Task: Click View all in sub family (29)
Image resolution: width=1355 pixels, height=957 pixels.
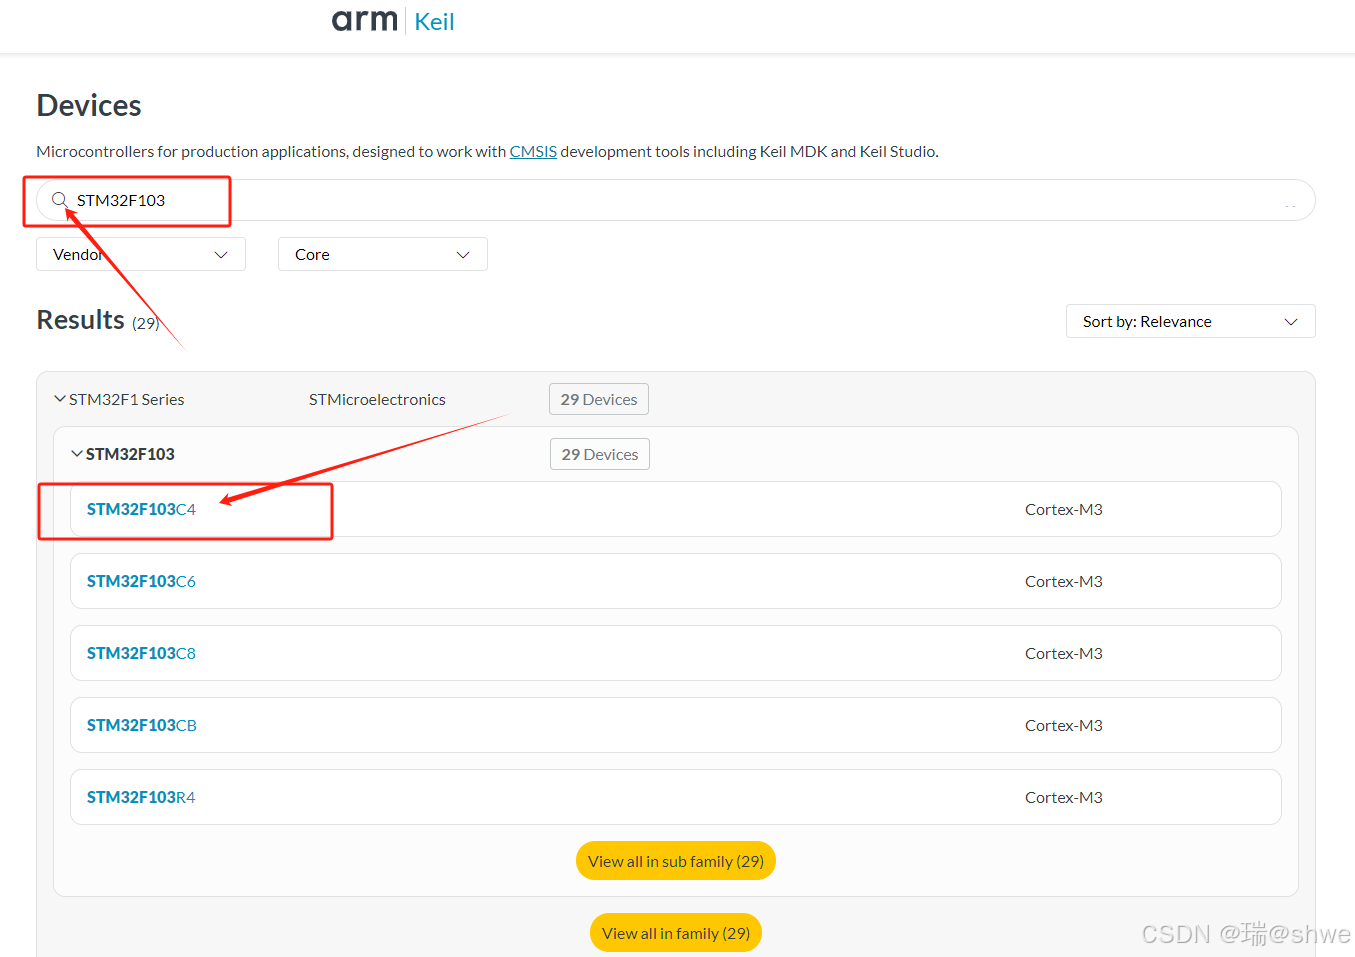Action: pyautogui.click(x=676, y=861)
